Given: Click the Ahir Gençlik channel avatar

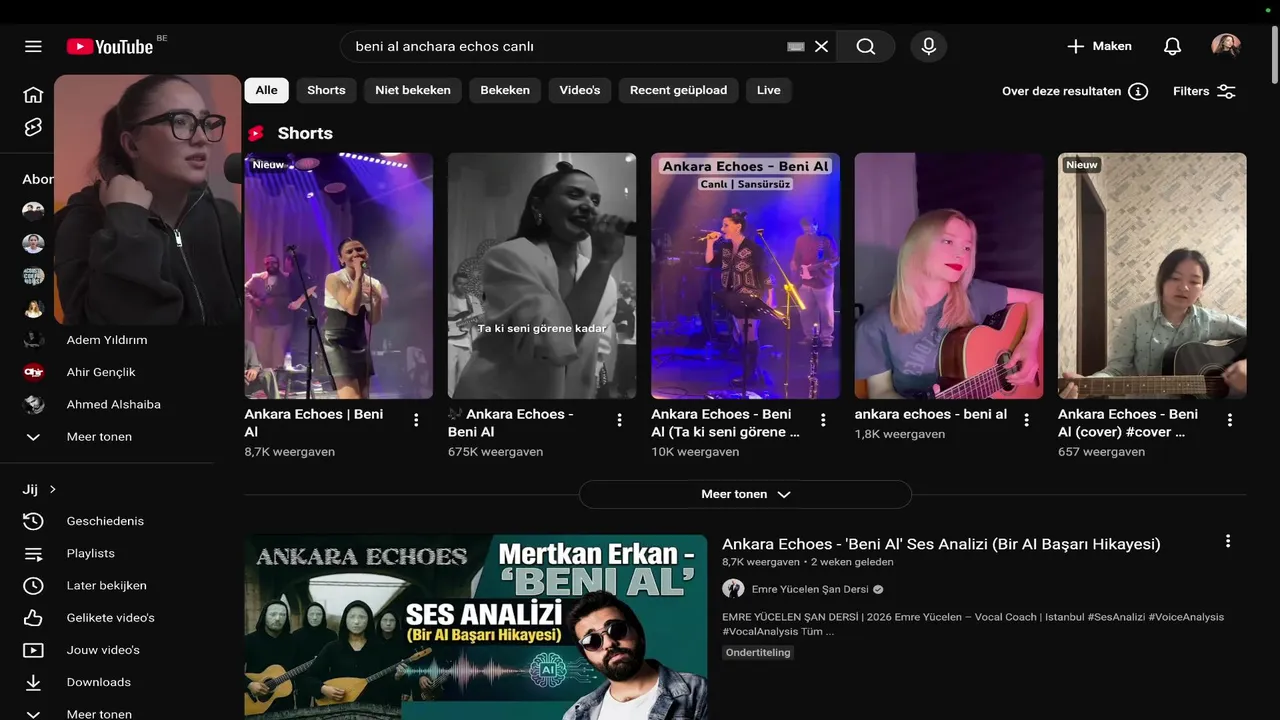Looking at the screenshot, I should 34,372.
